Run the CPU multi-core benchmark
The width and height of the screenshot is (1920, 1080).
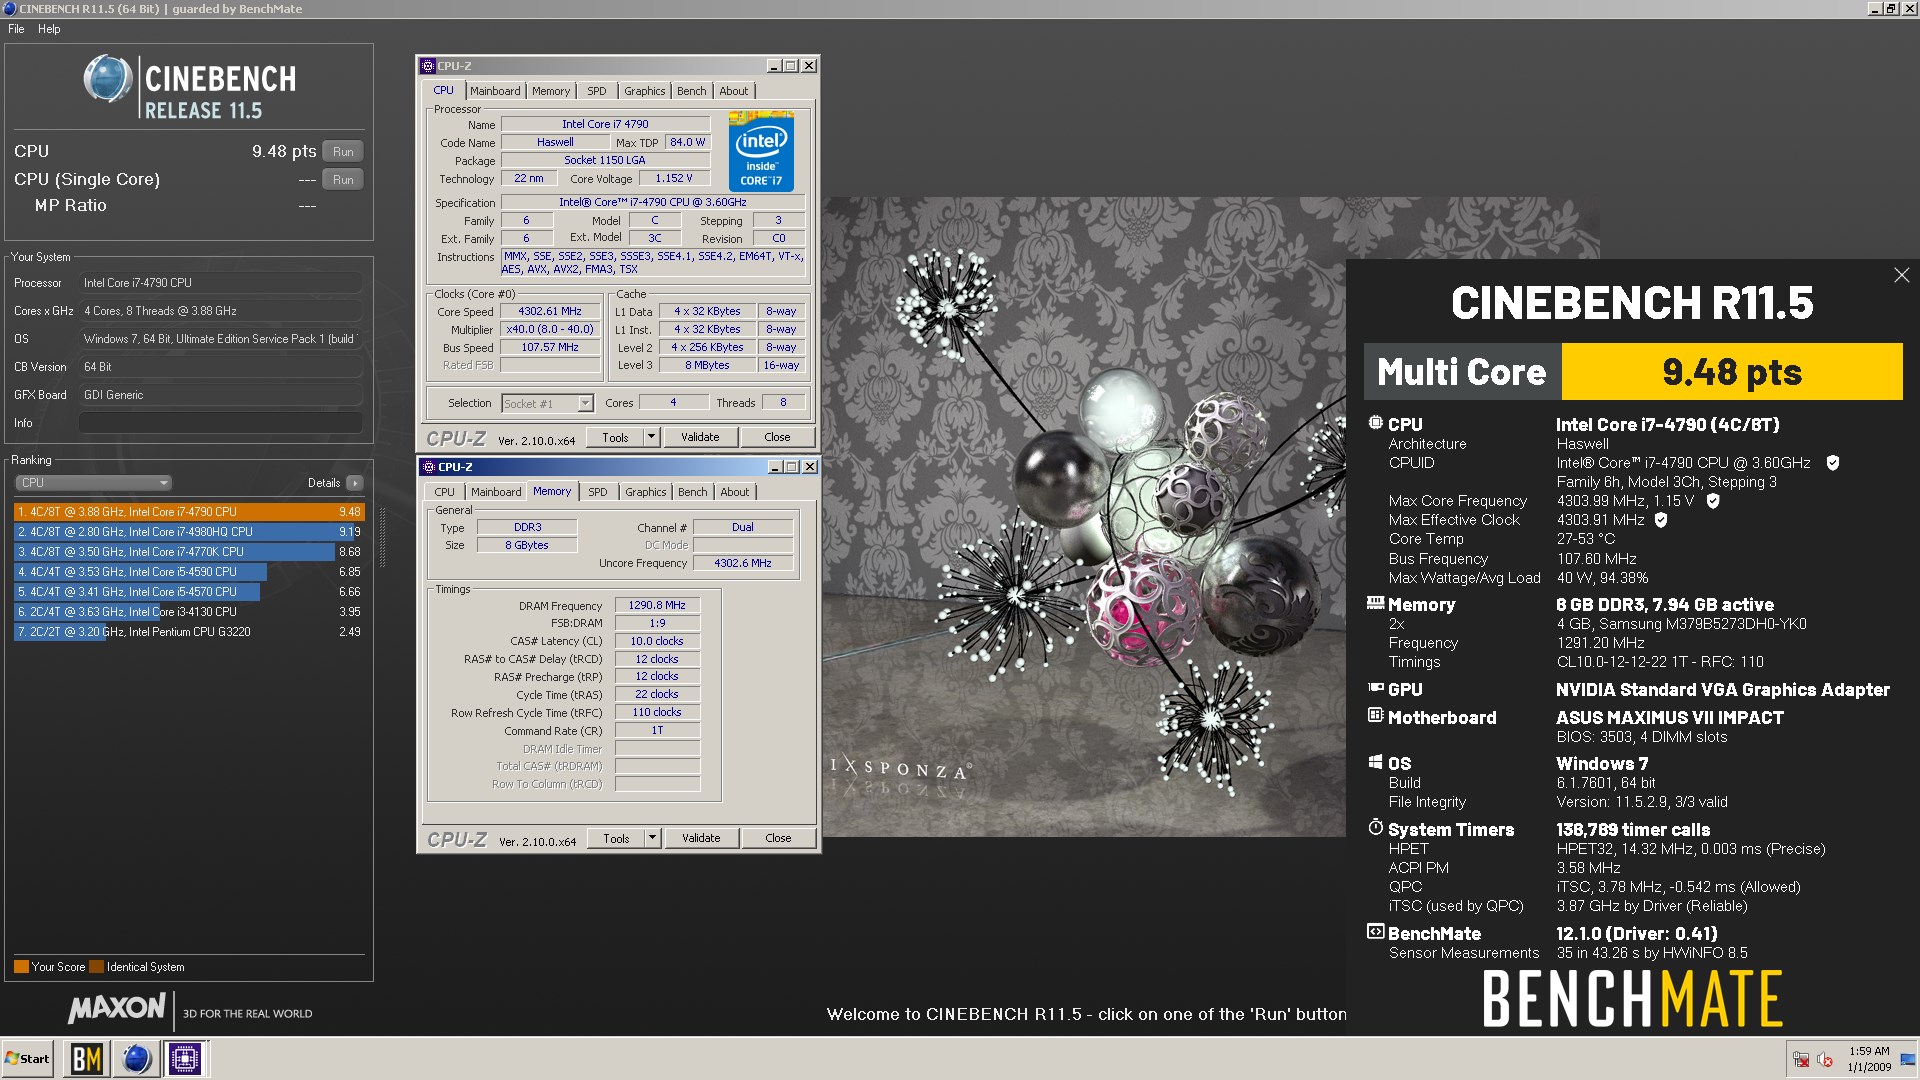343,152
